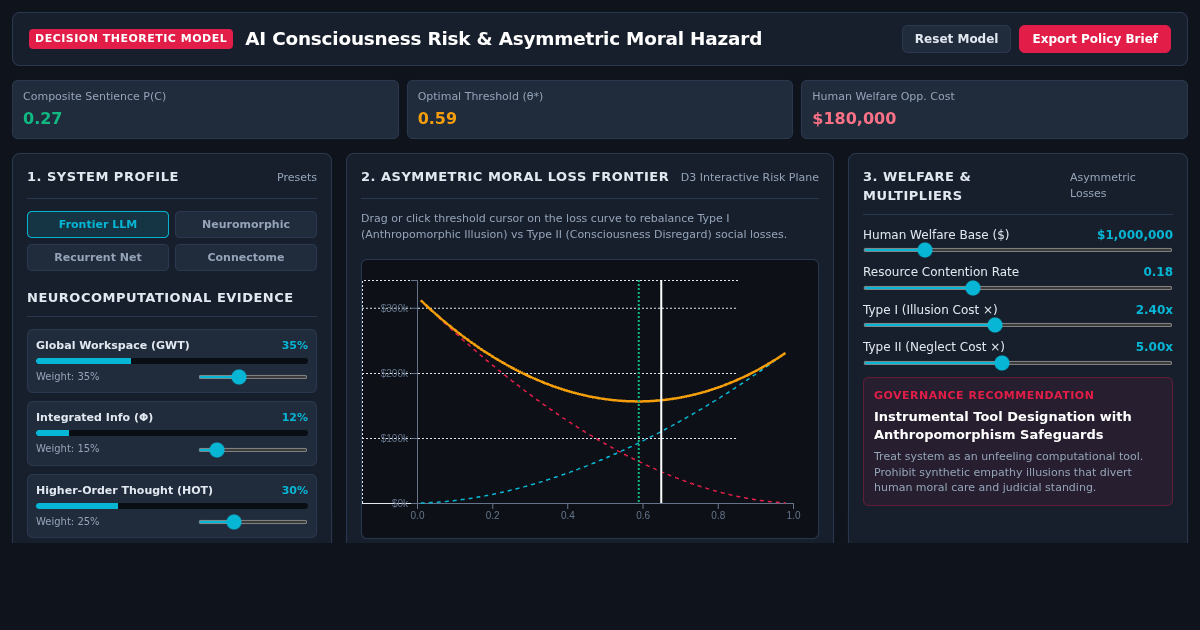Click the Integrated Info 12% value
The width and height of the screenshot is (1200, 630).
(x=295, y=418)
